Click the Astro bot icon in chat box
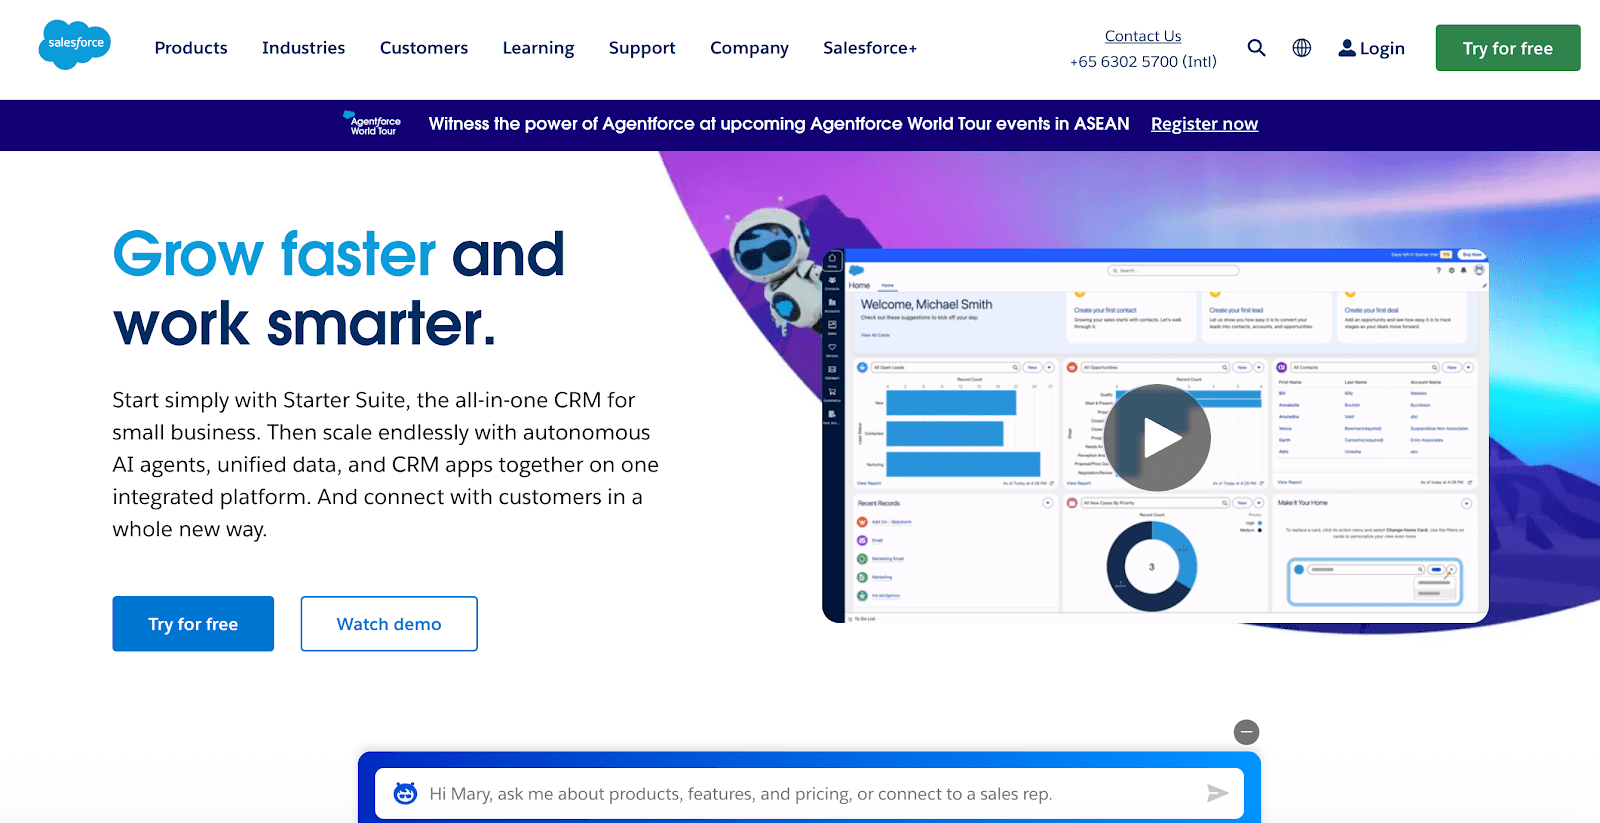 405,793
